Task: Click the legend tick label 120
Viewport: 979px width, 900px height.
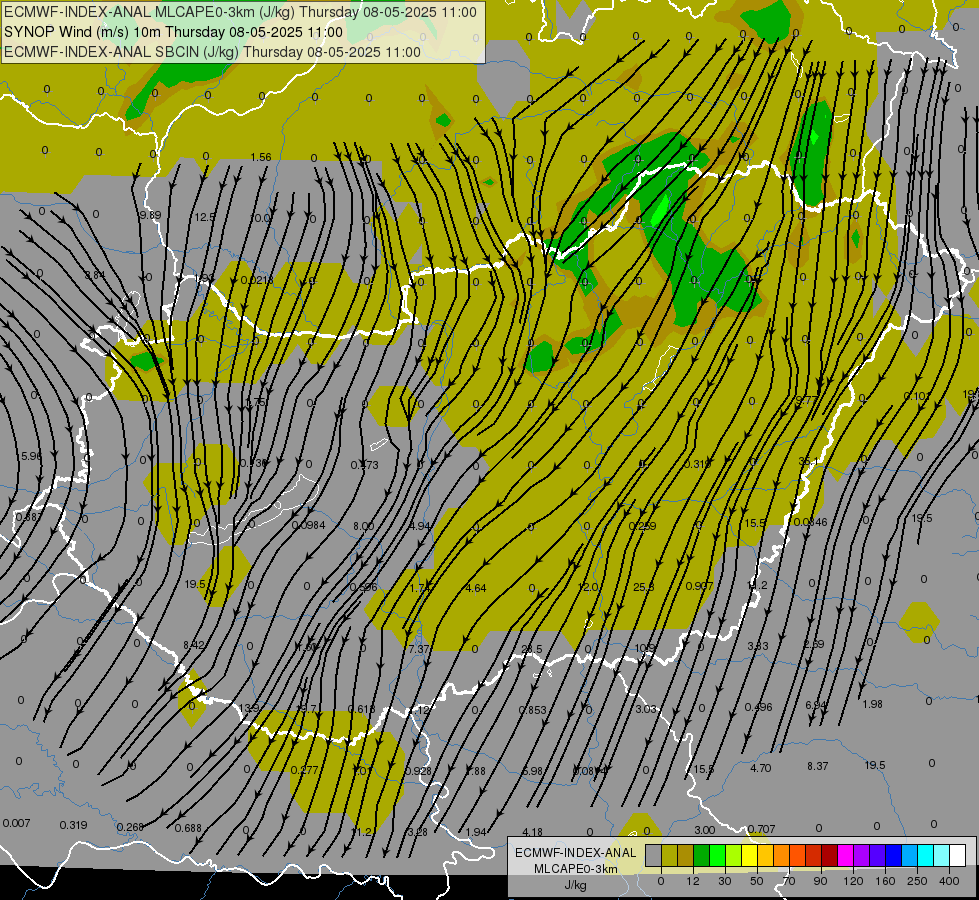Action: point(853,881)
